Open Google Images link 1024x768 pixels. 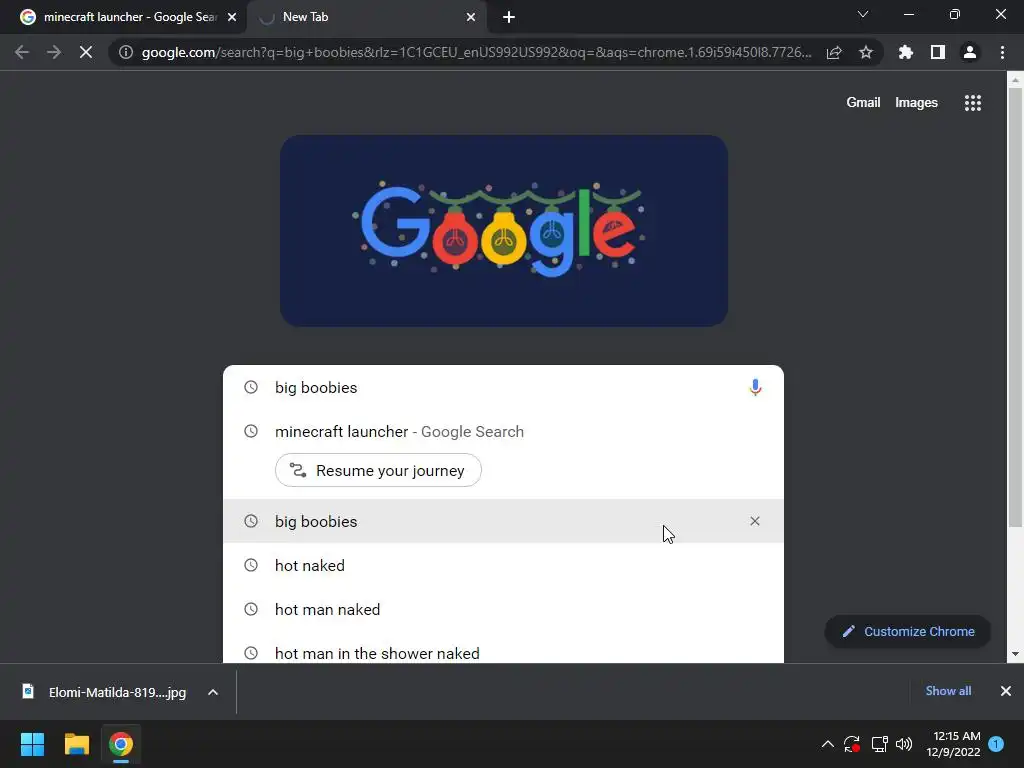pos(916,103)
